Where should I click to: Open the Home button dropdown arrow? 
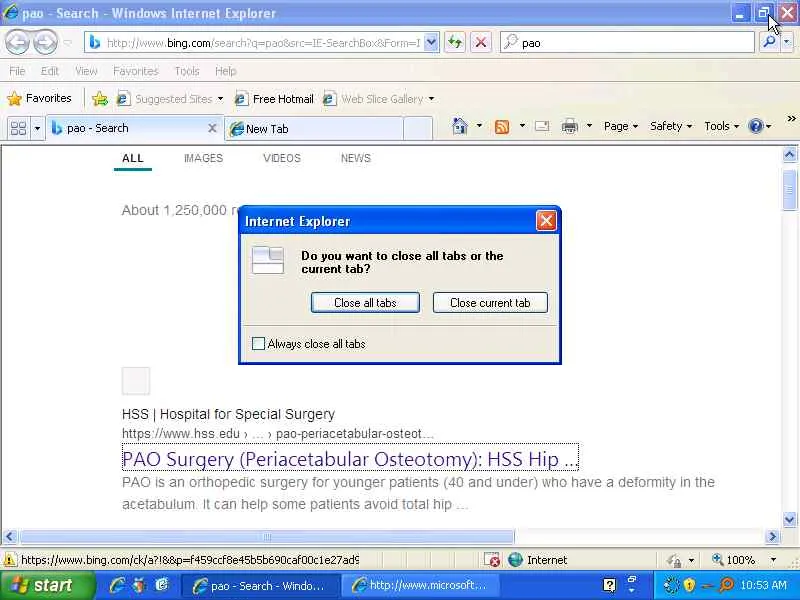[x=479, y=126]
